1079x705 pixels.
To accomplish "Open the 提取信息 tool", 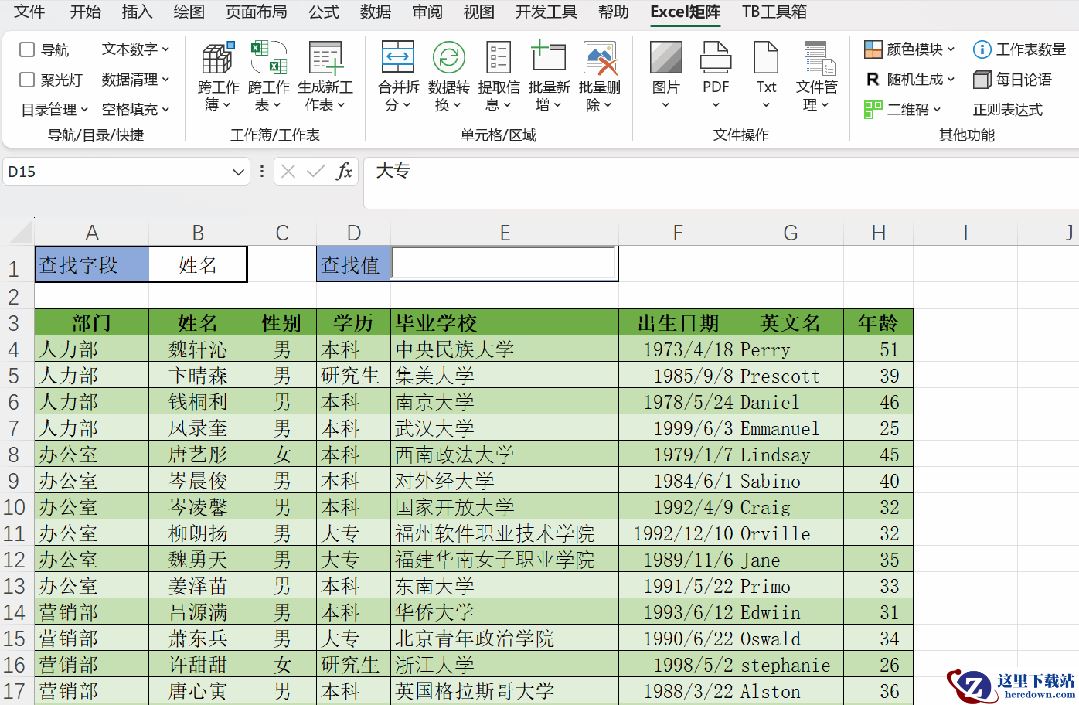I will (x=498, y=76).
